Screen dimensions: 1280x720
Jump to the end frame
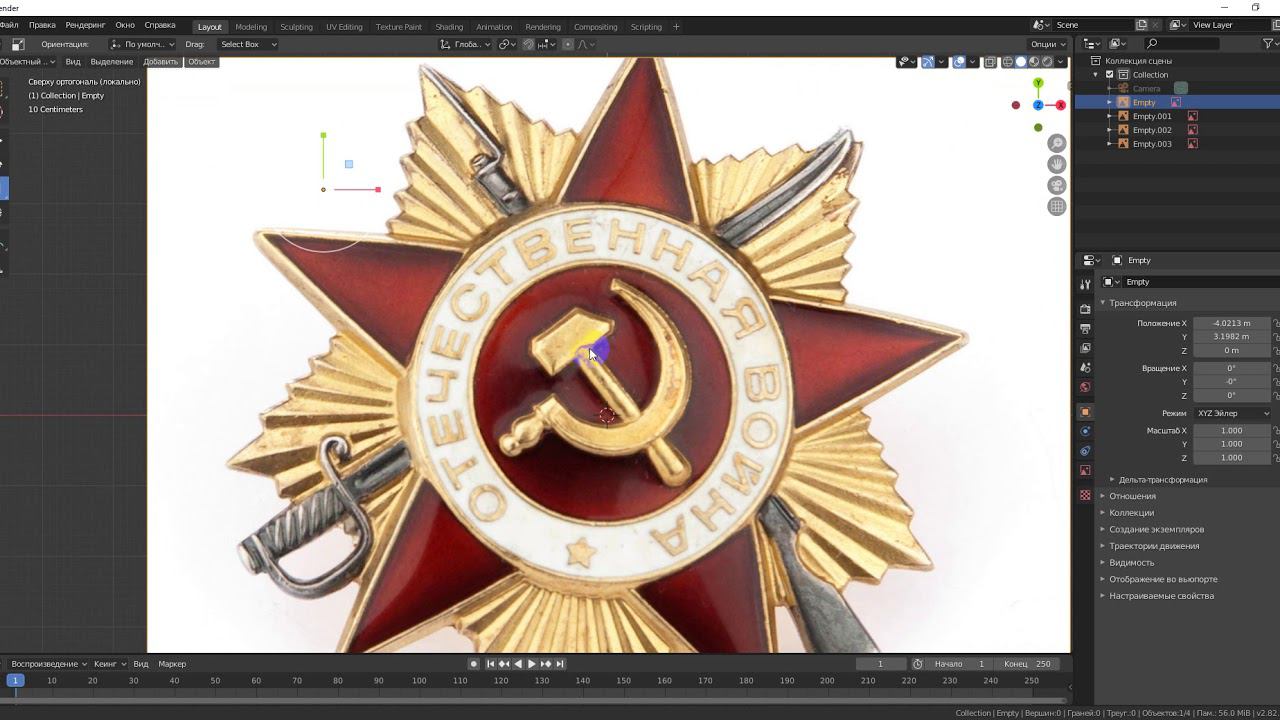pos(560,664)
